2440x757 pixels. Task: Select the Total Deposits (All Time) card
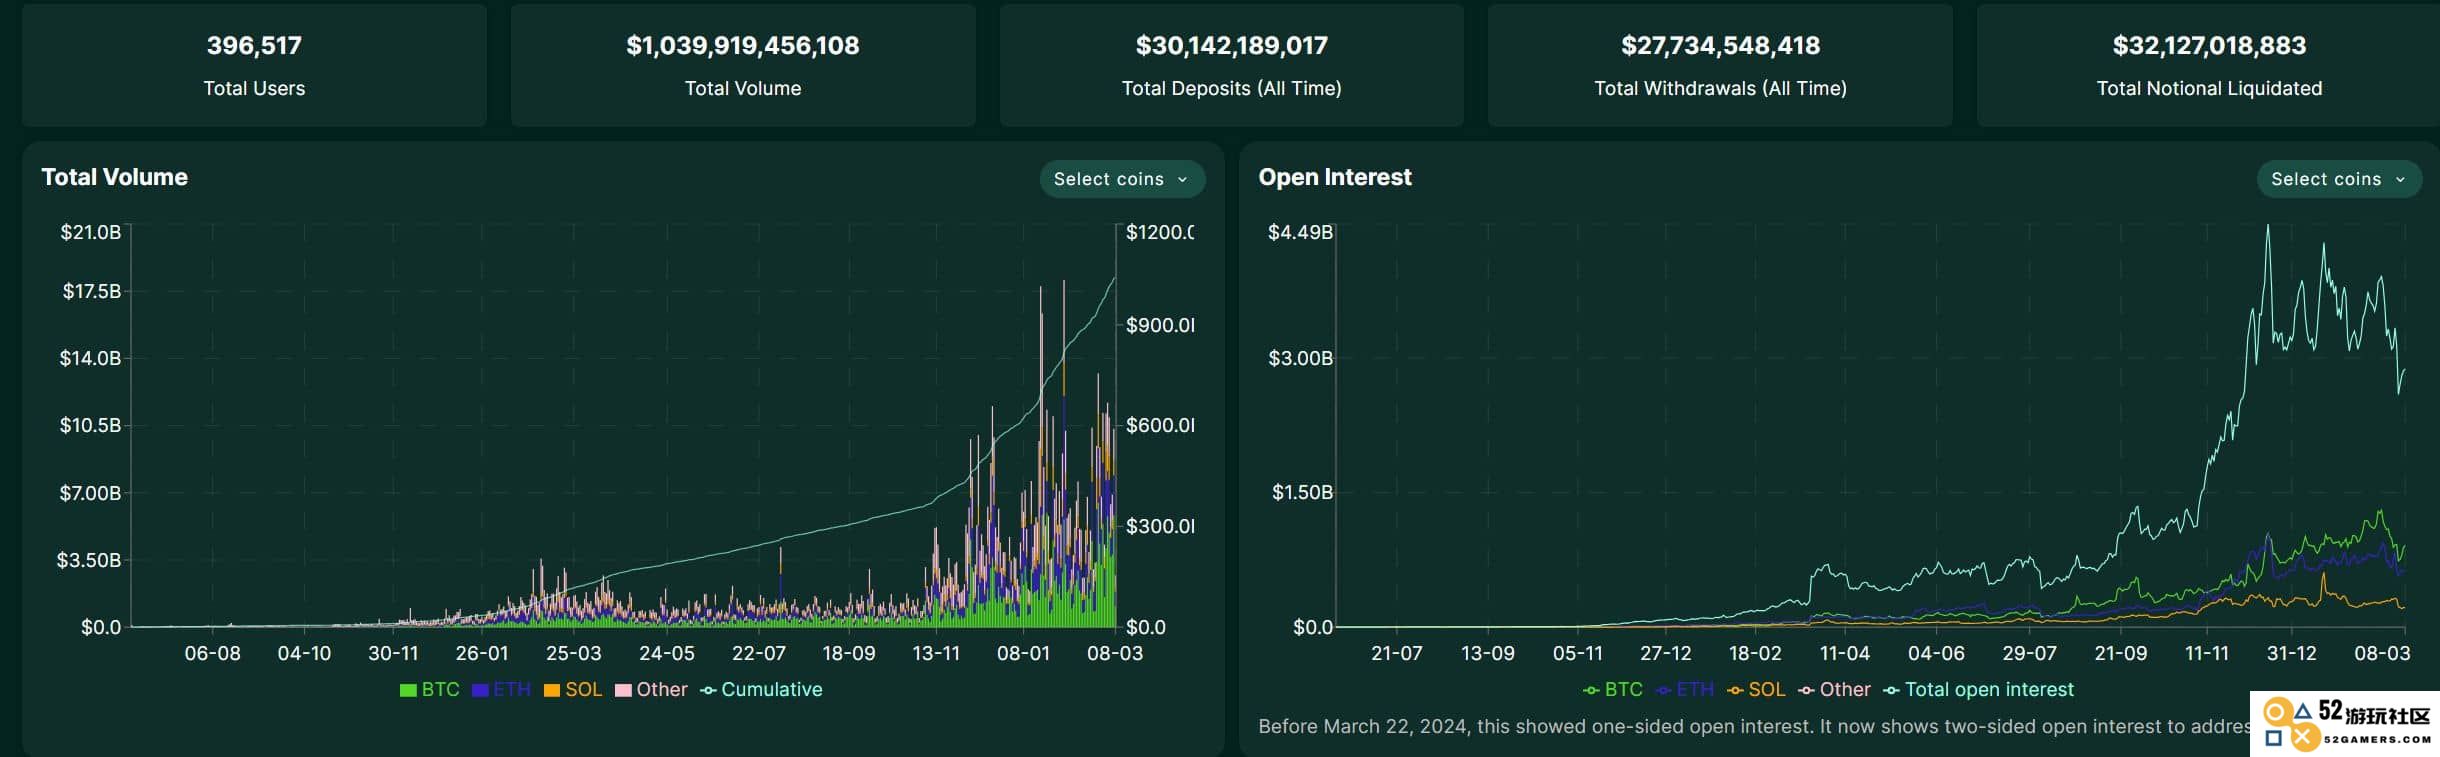[1231, 65]
